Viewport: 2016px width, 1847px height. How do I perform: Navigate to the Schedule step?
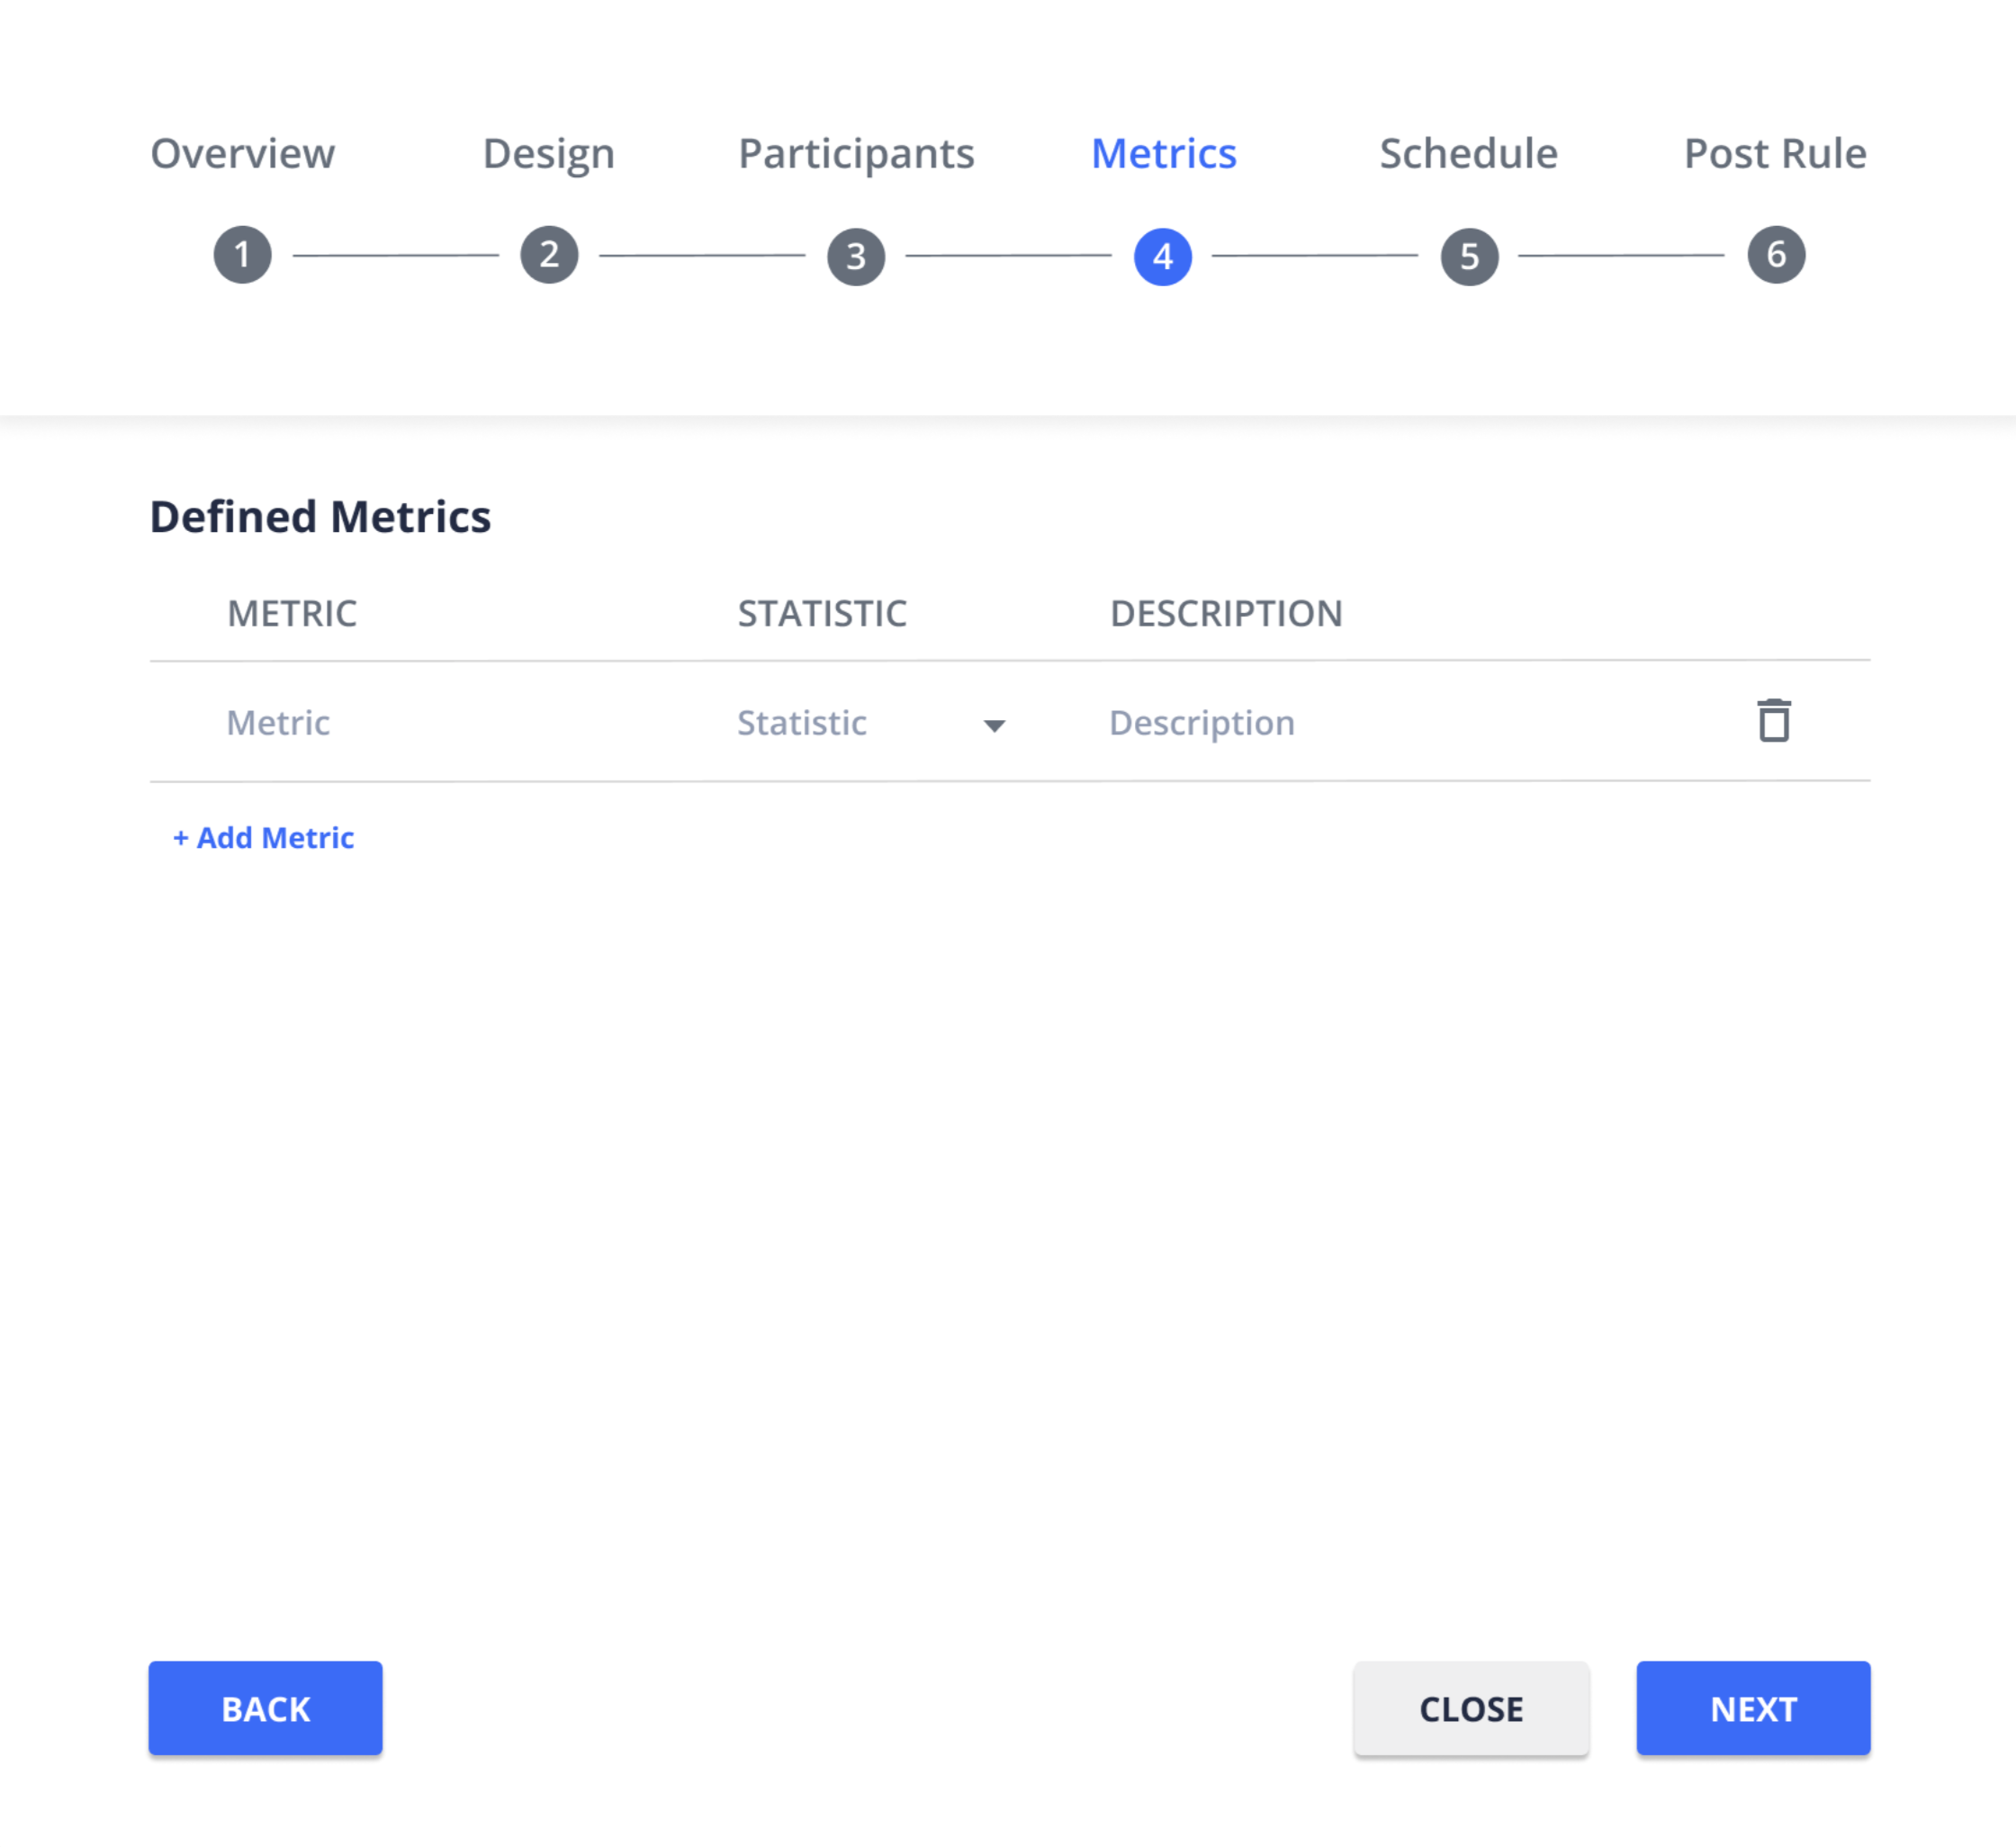pyautogui.click(x=1468, y=154)
